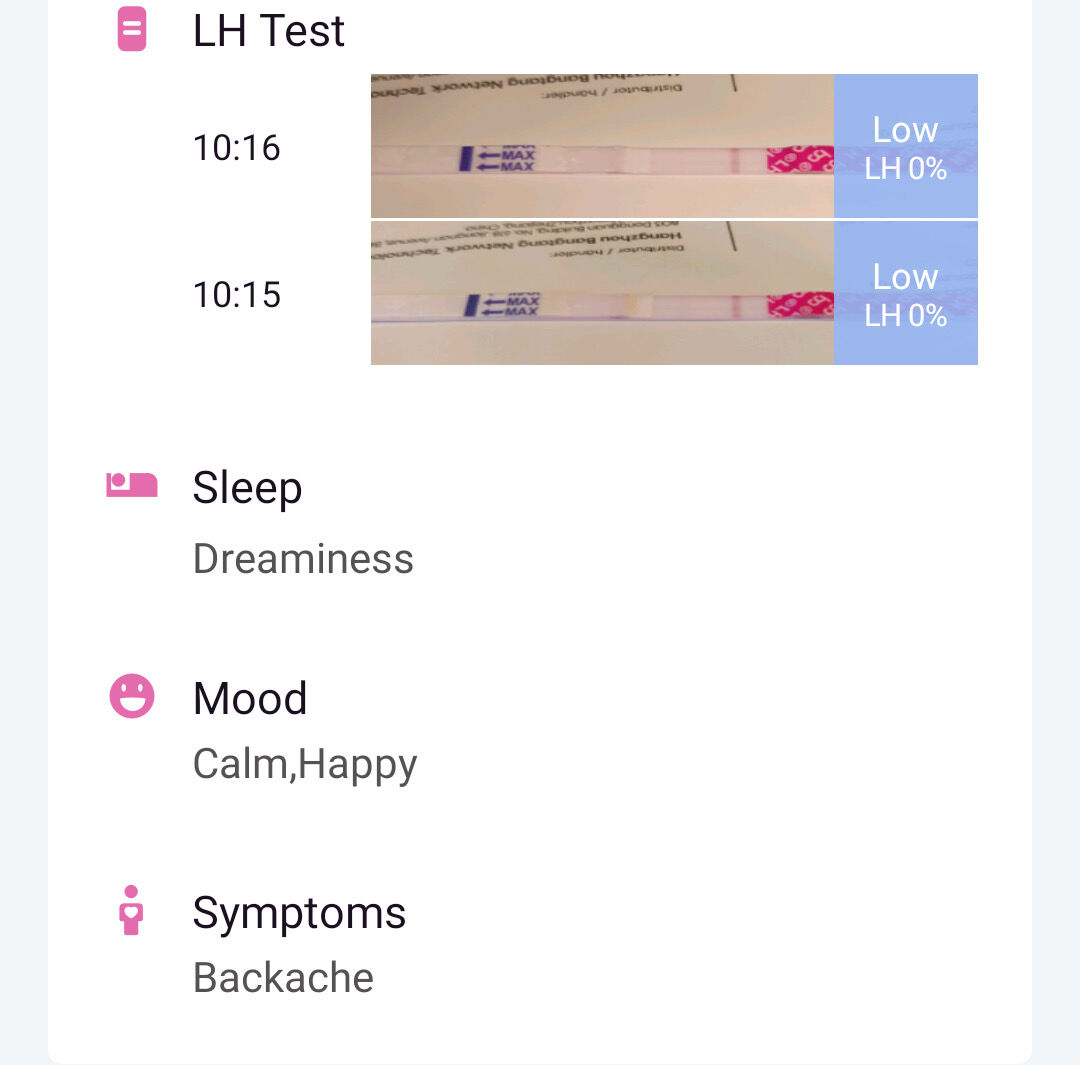Open the Symptoms section heading
Viewport: 1080px width, 1065px height.
click(x=299, y=913)
